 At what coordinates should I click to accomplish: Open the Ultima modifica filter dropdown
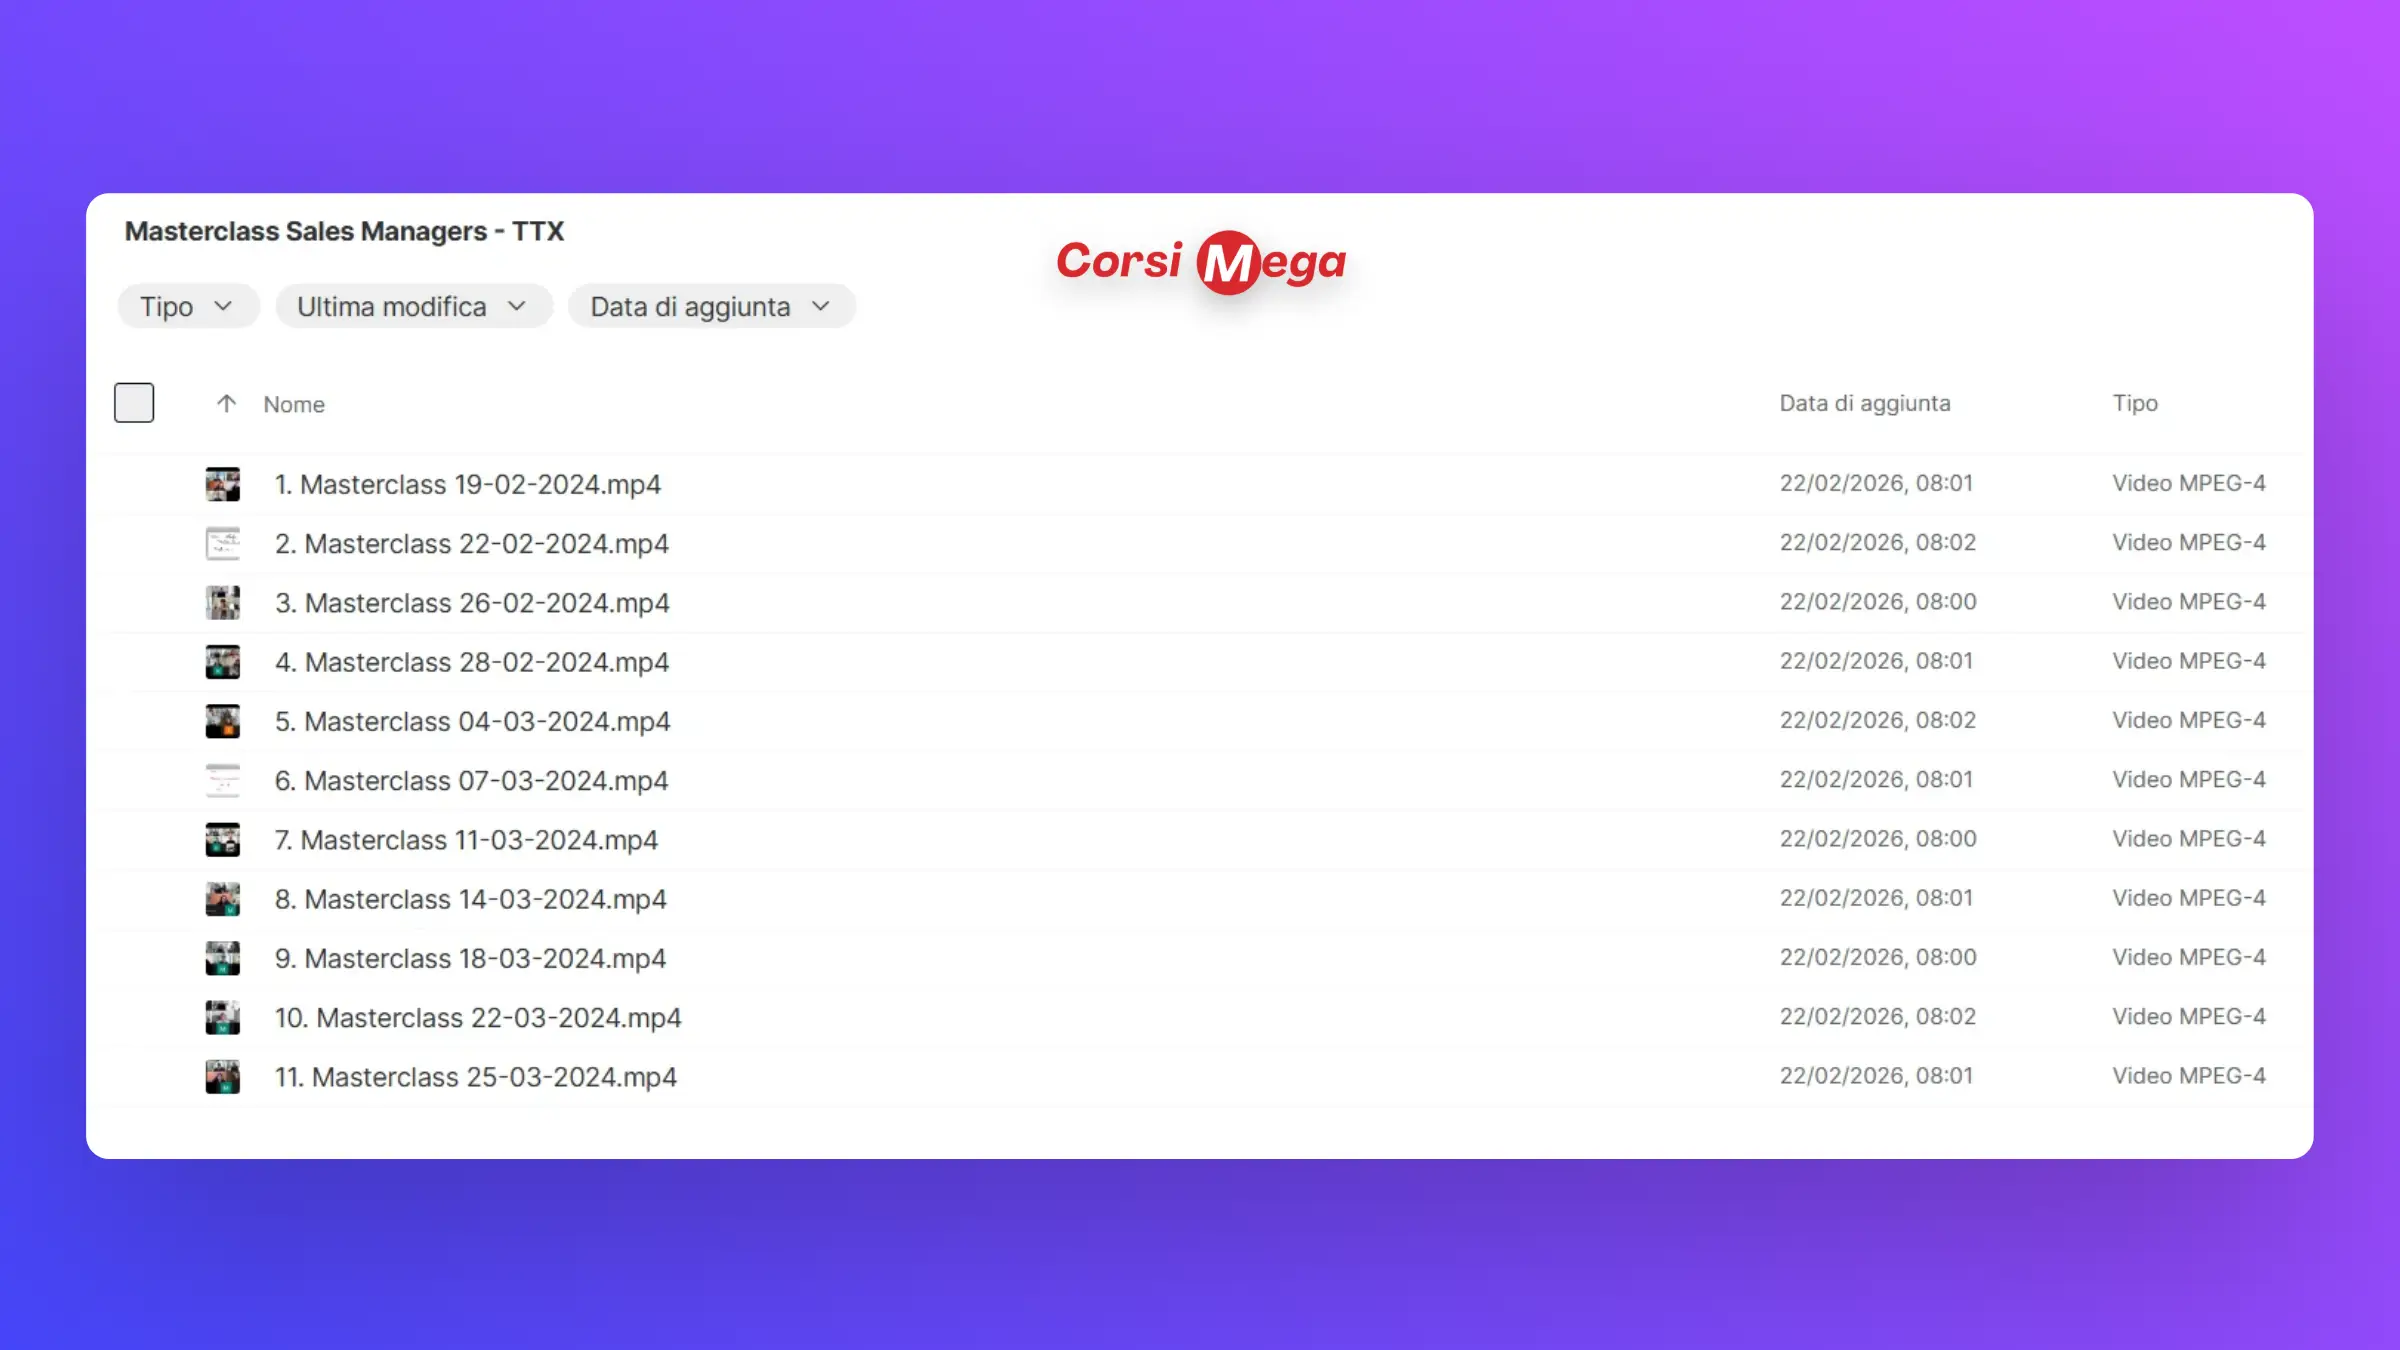(x=413, y=307)
